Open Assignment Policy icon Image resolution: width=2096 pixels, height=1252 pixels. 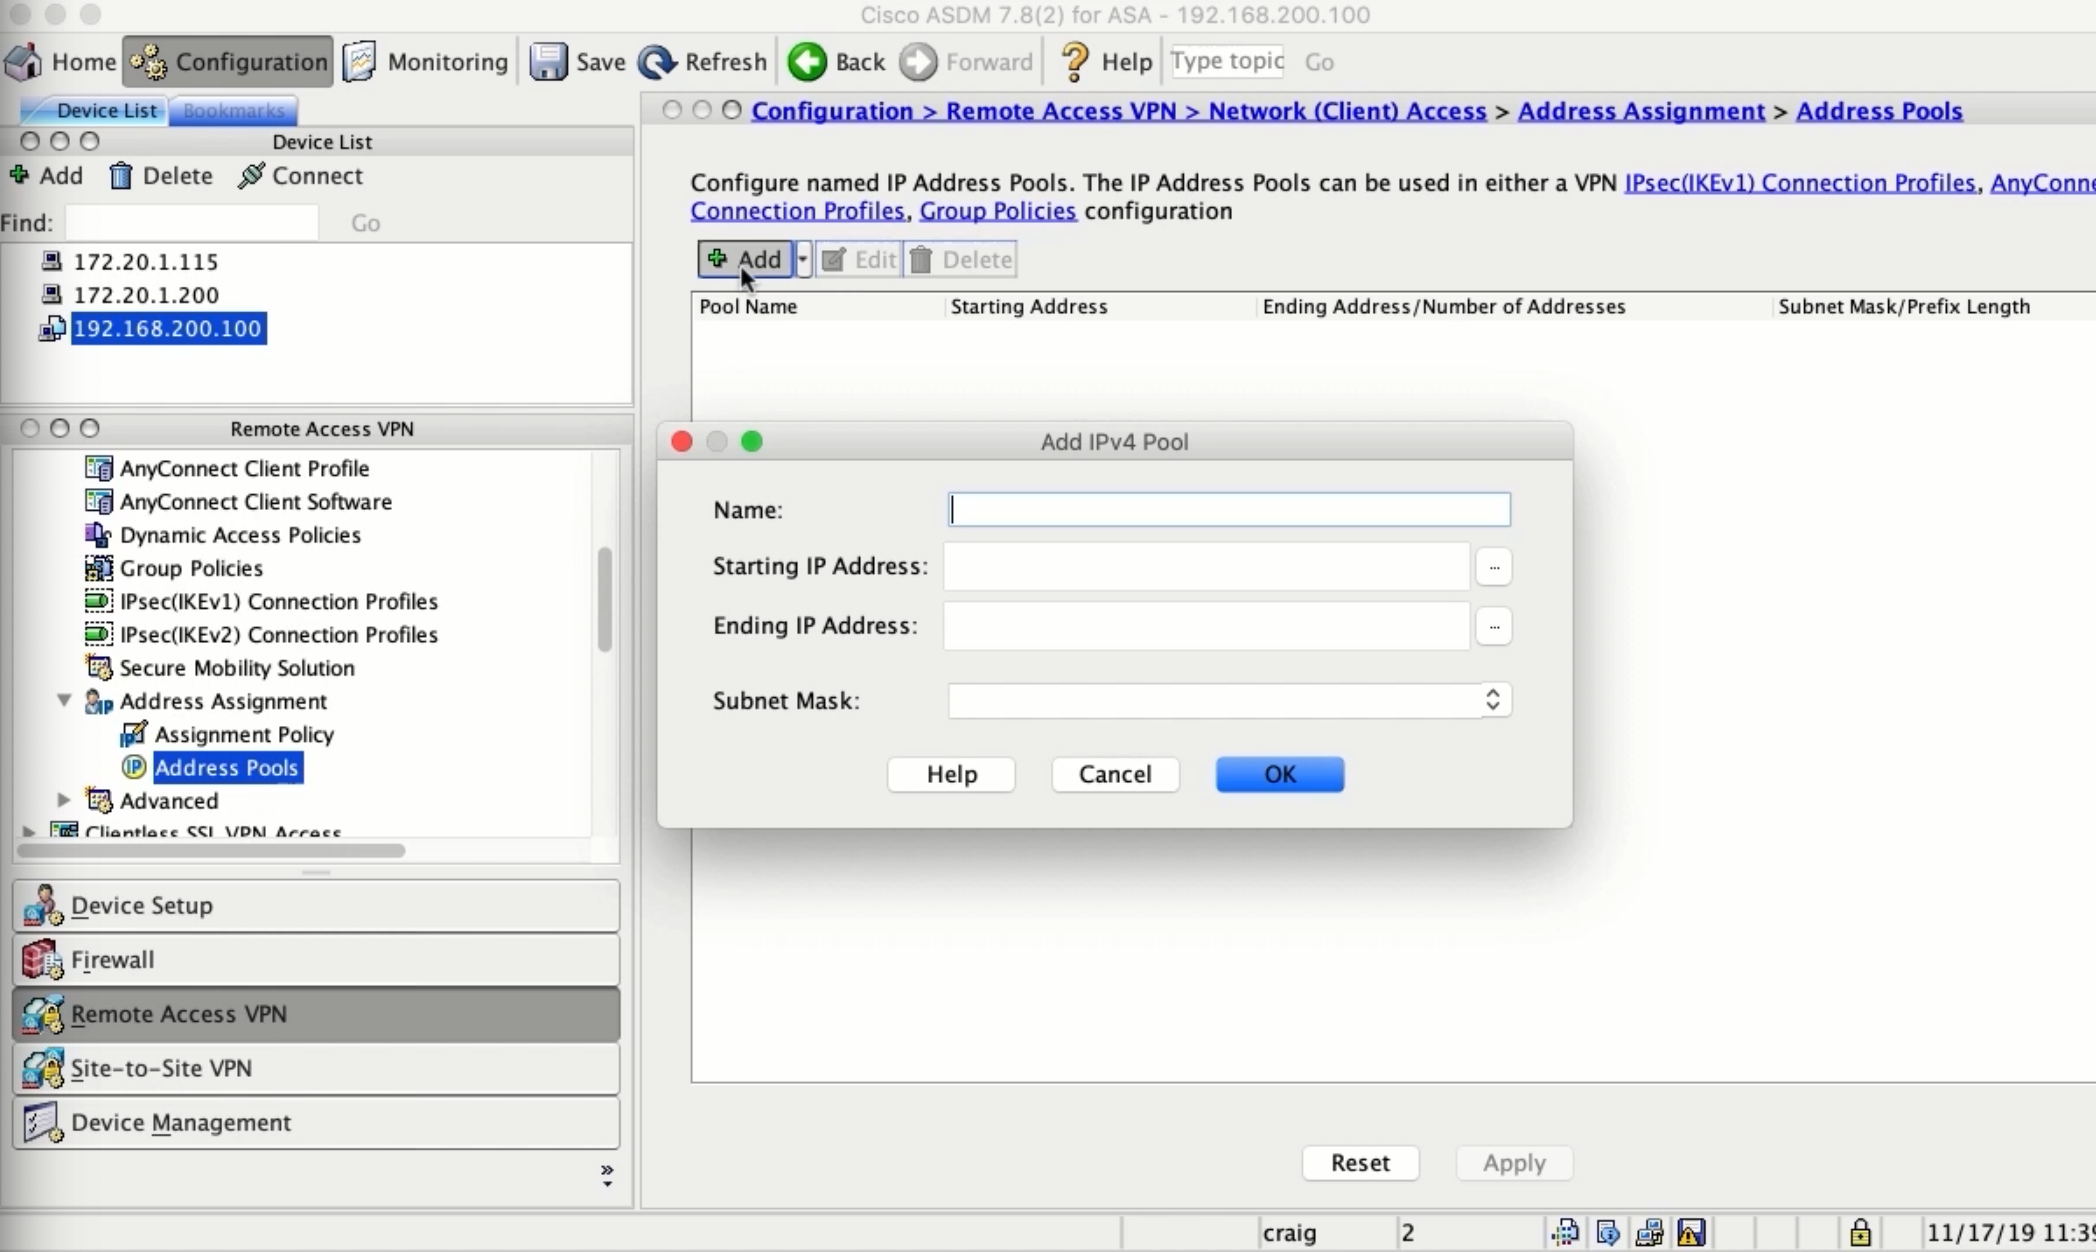[133, 734]
